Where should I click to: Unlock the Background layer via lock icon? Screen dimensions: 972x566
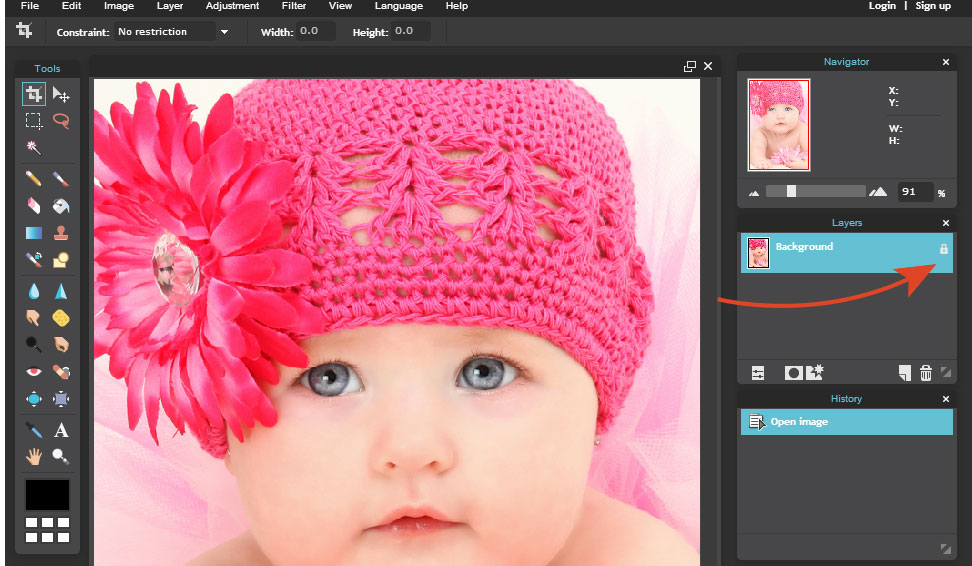(943, 248)
